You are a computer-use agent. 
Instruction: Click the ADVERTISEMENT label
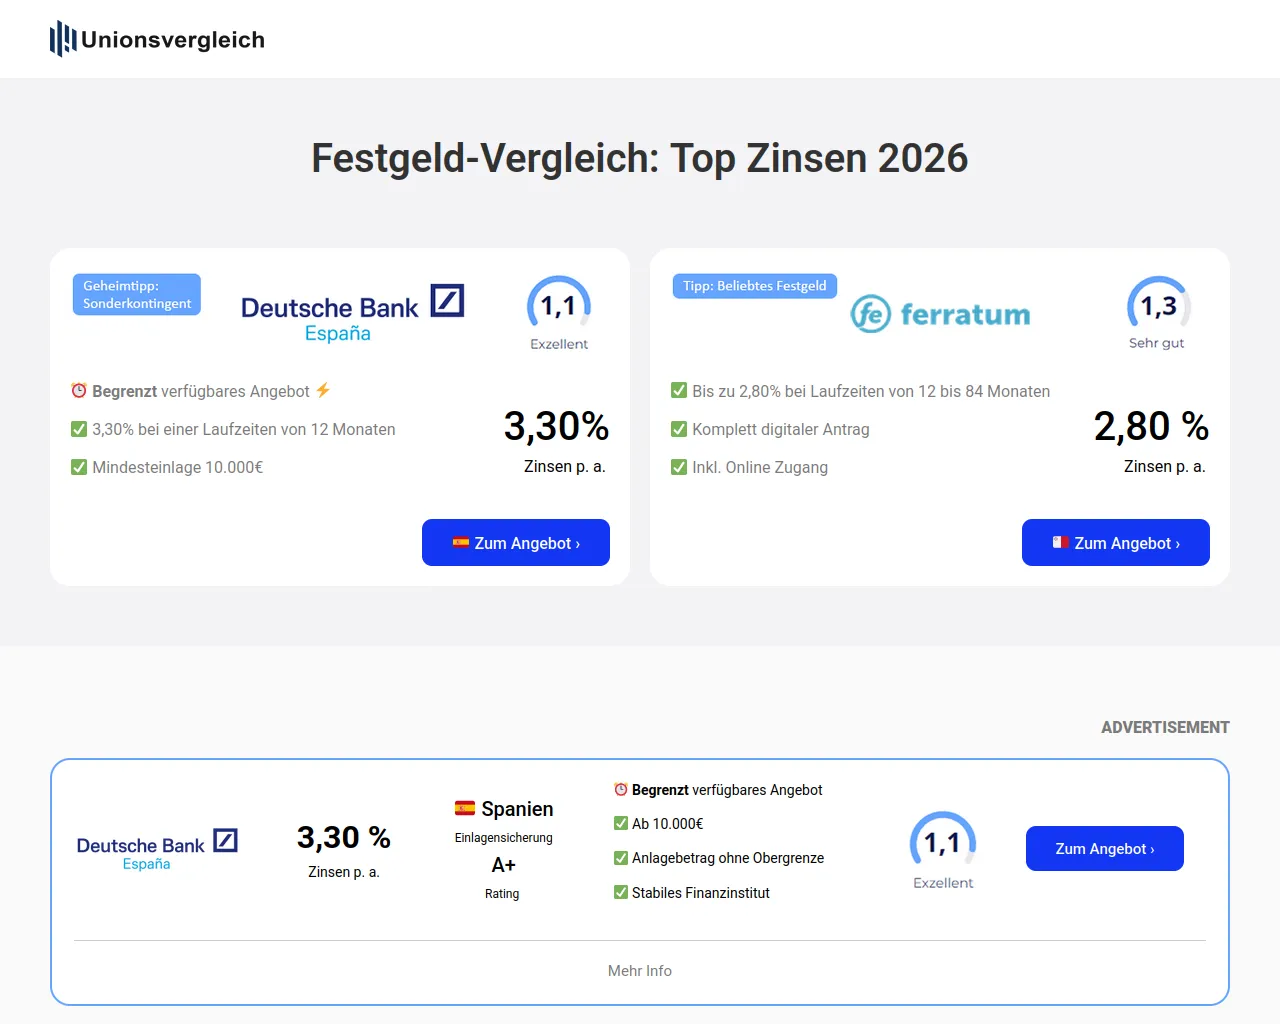[x=1165, y=727]
